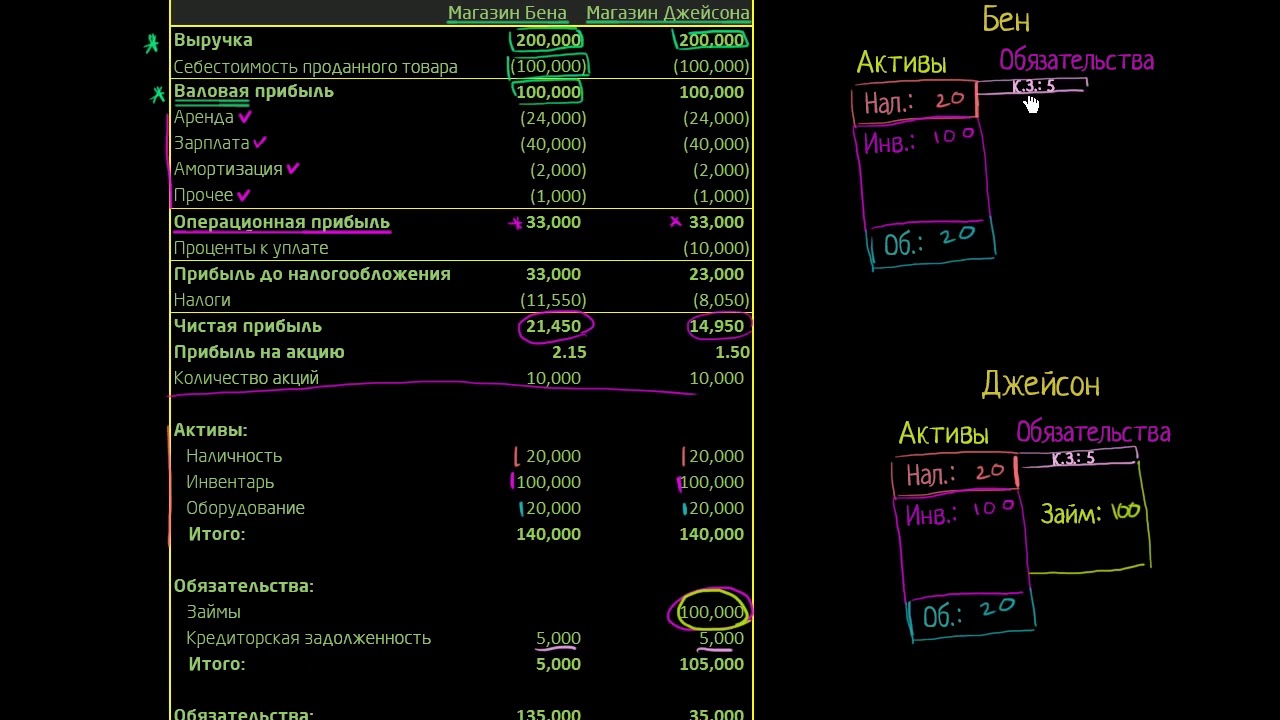
Task: Click earnings per share value 1.50
Action: point(732,352)
